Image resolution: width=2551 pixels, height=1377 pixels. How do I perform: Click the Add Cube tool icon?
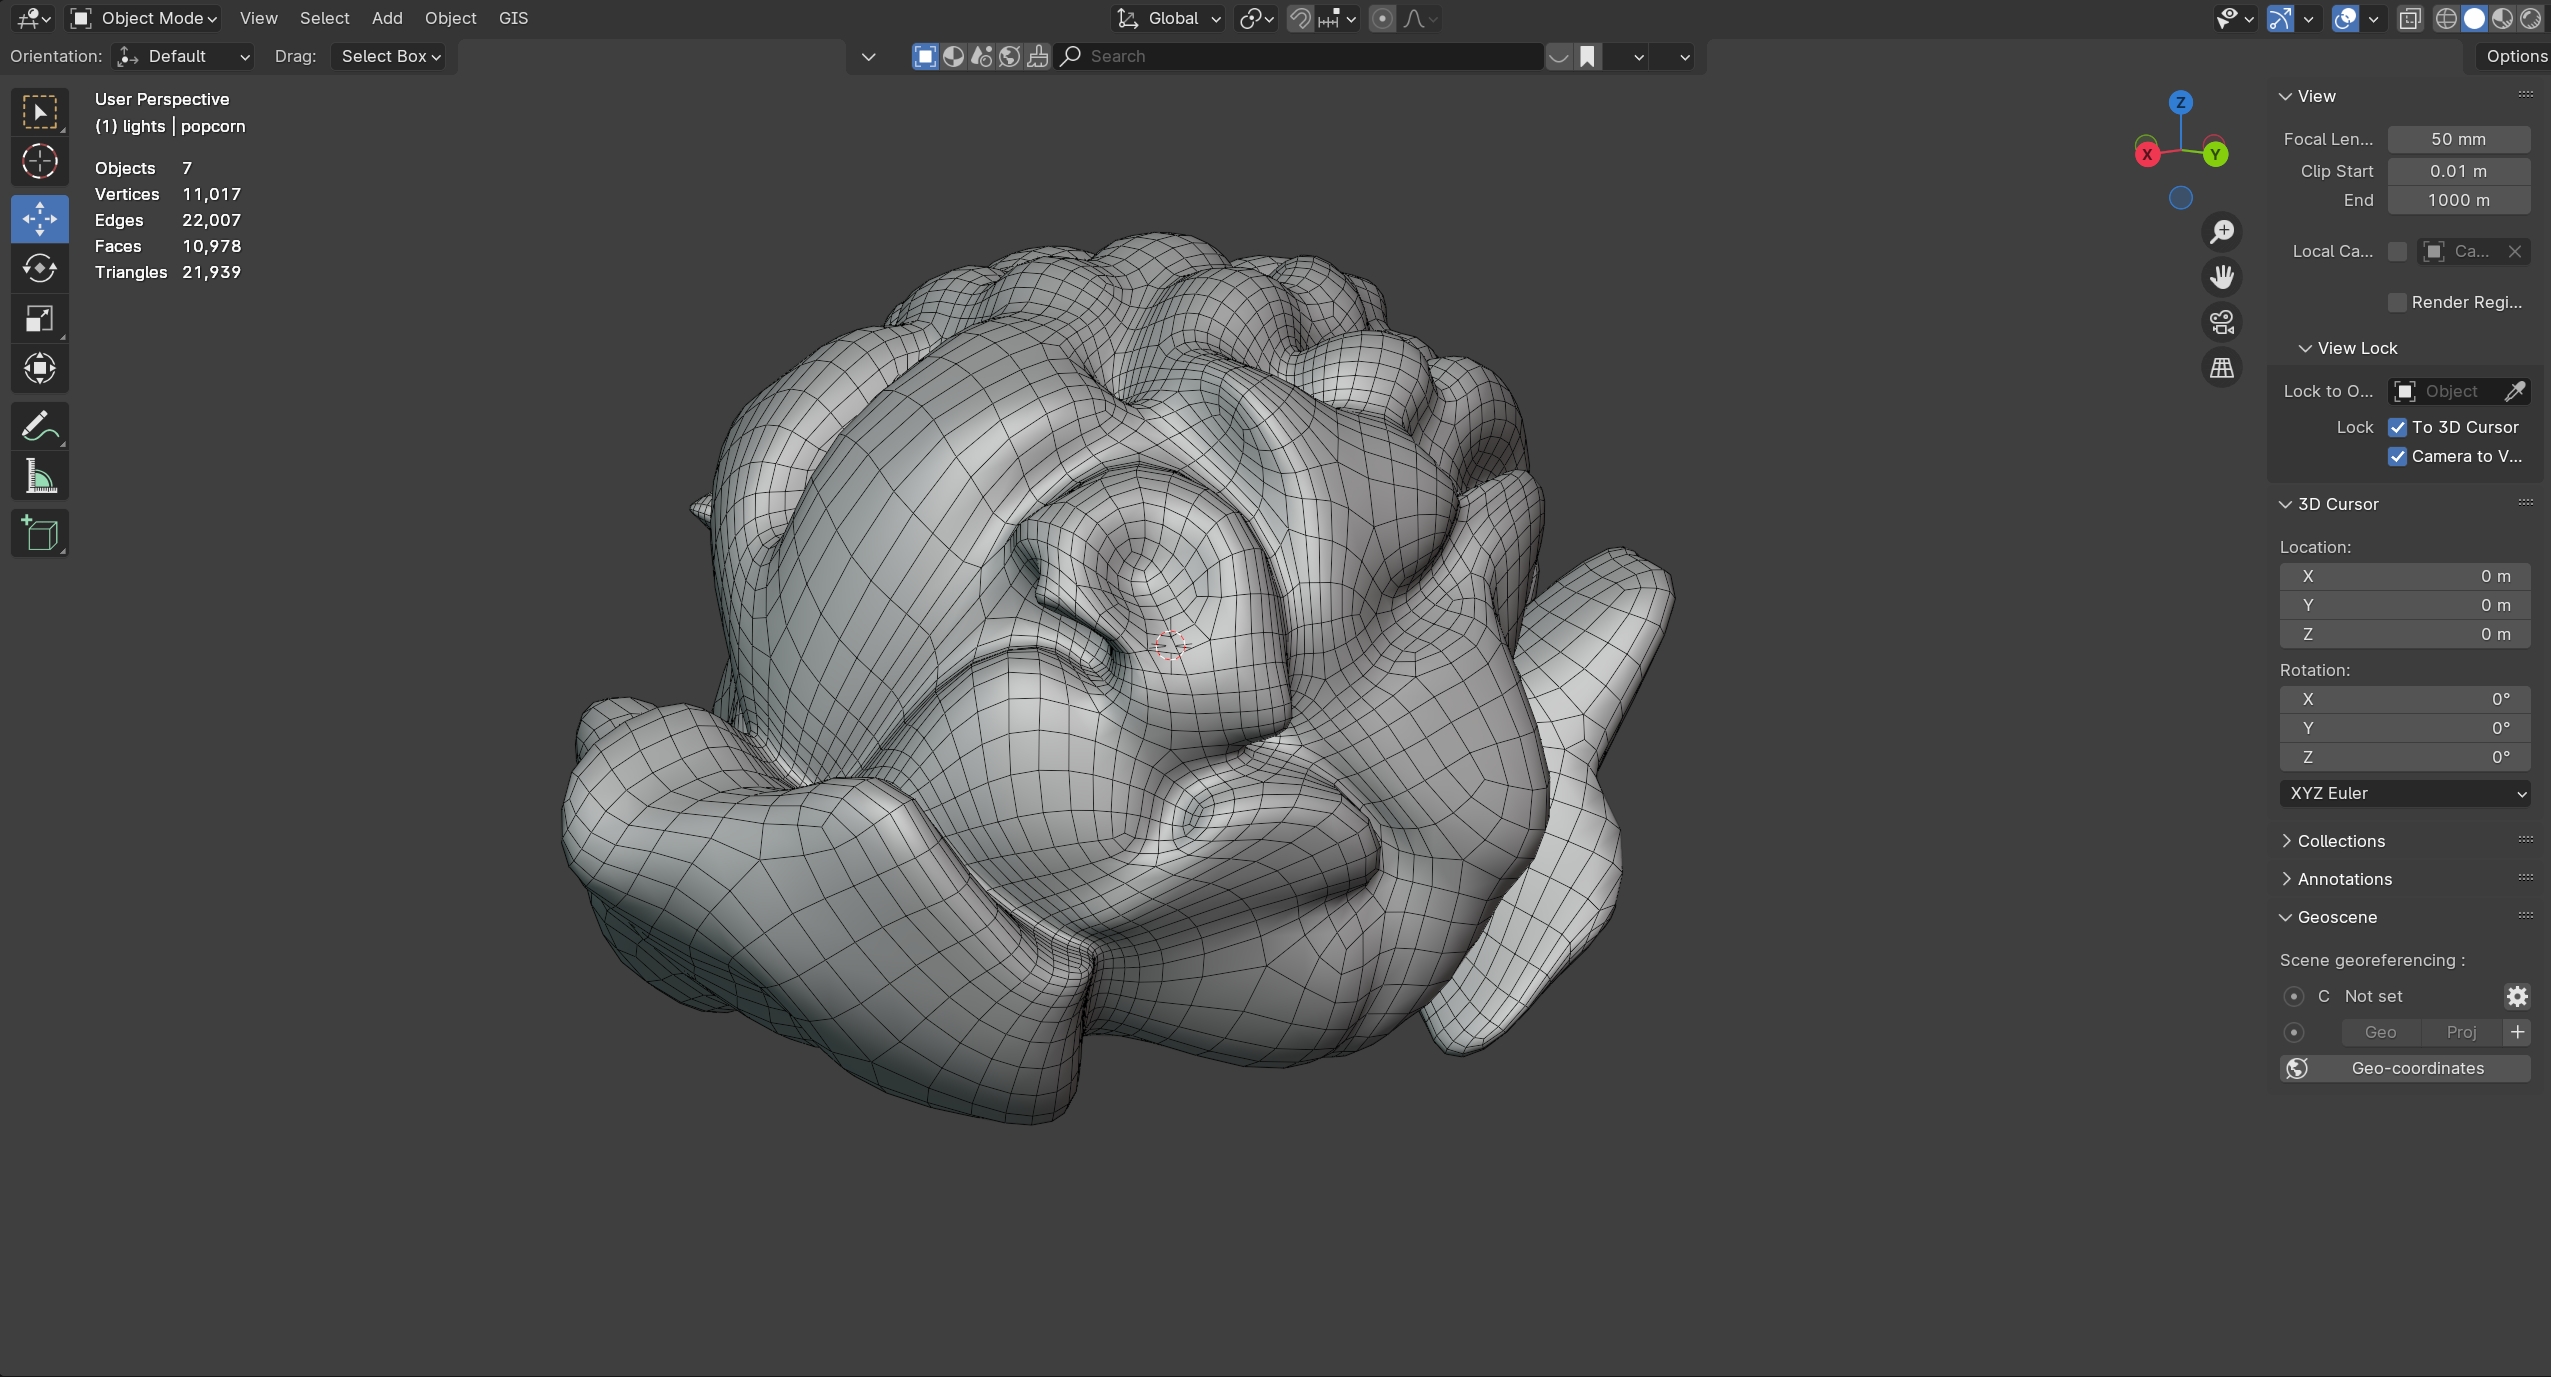39,533
